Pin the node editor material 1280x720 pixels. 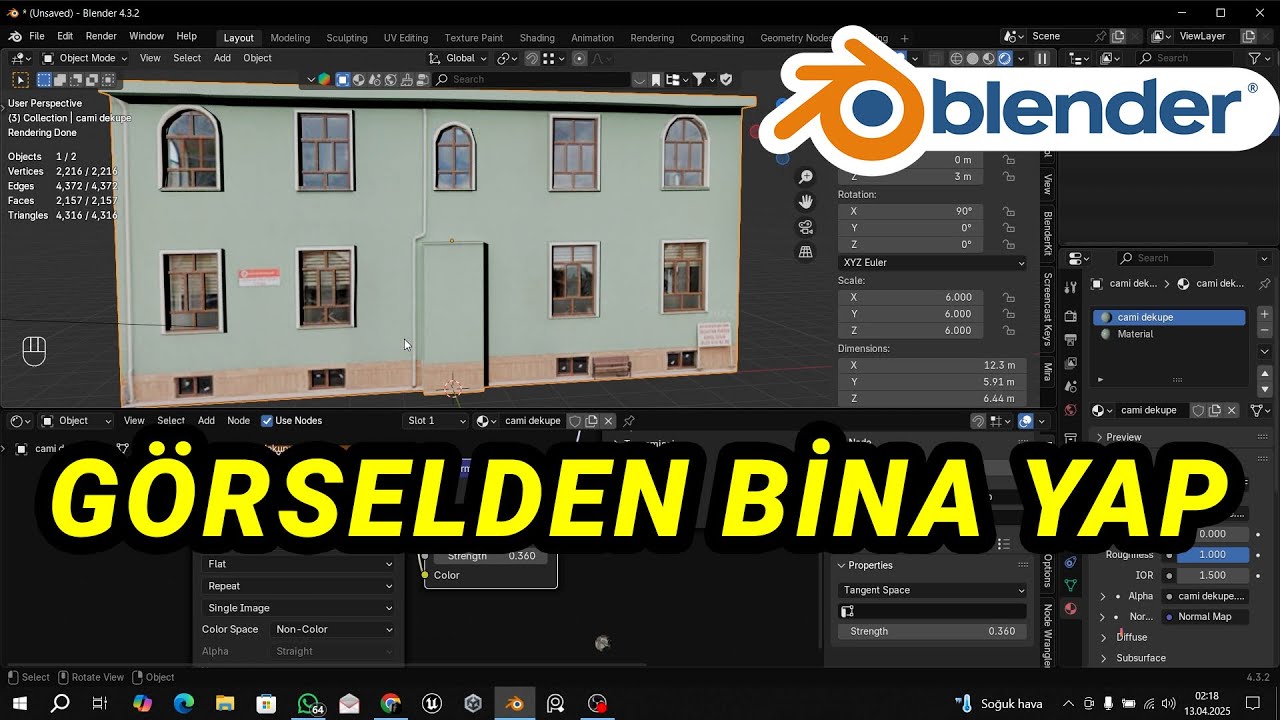pos(628,421)
